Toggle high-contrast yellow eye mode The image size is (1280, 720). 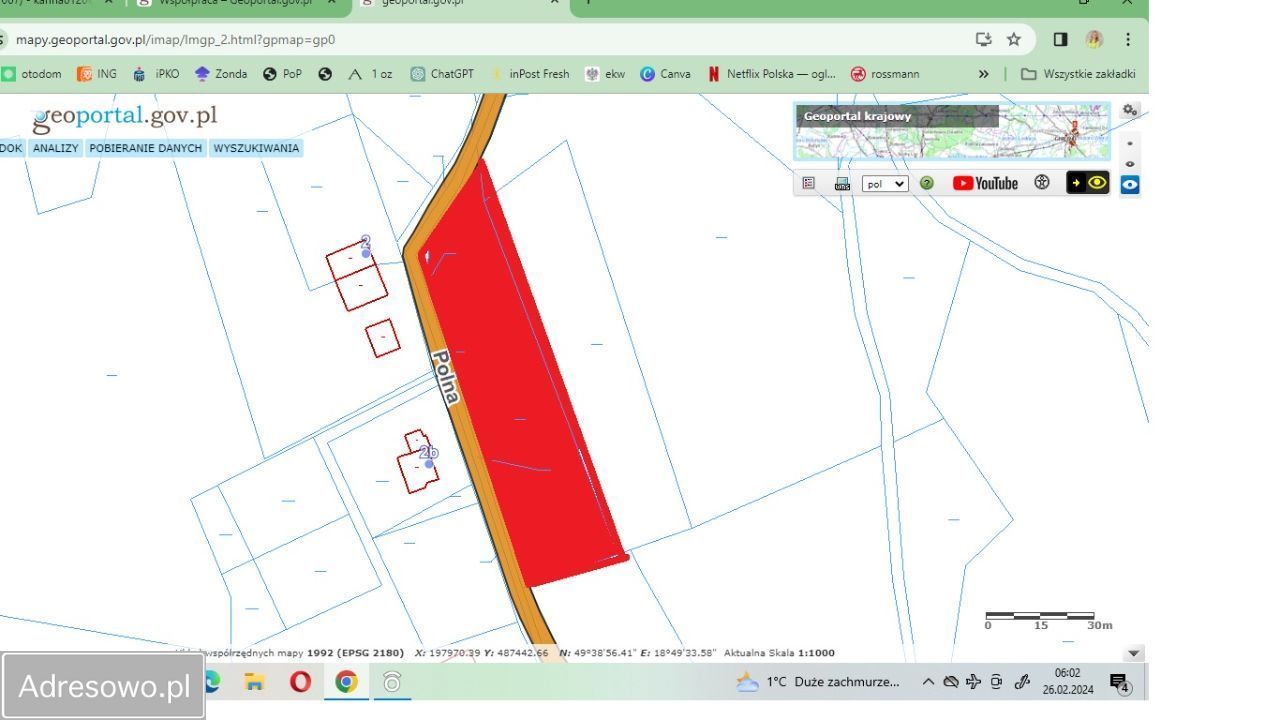coord(1088,183)
